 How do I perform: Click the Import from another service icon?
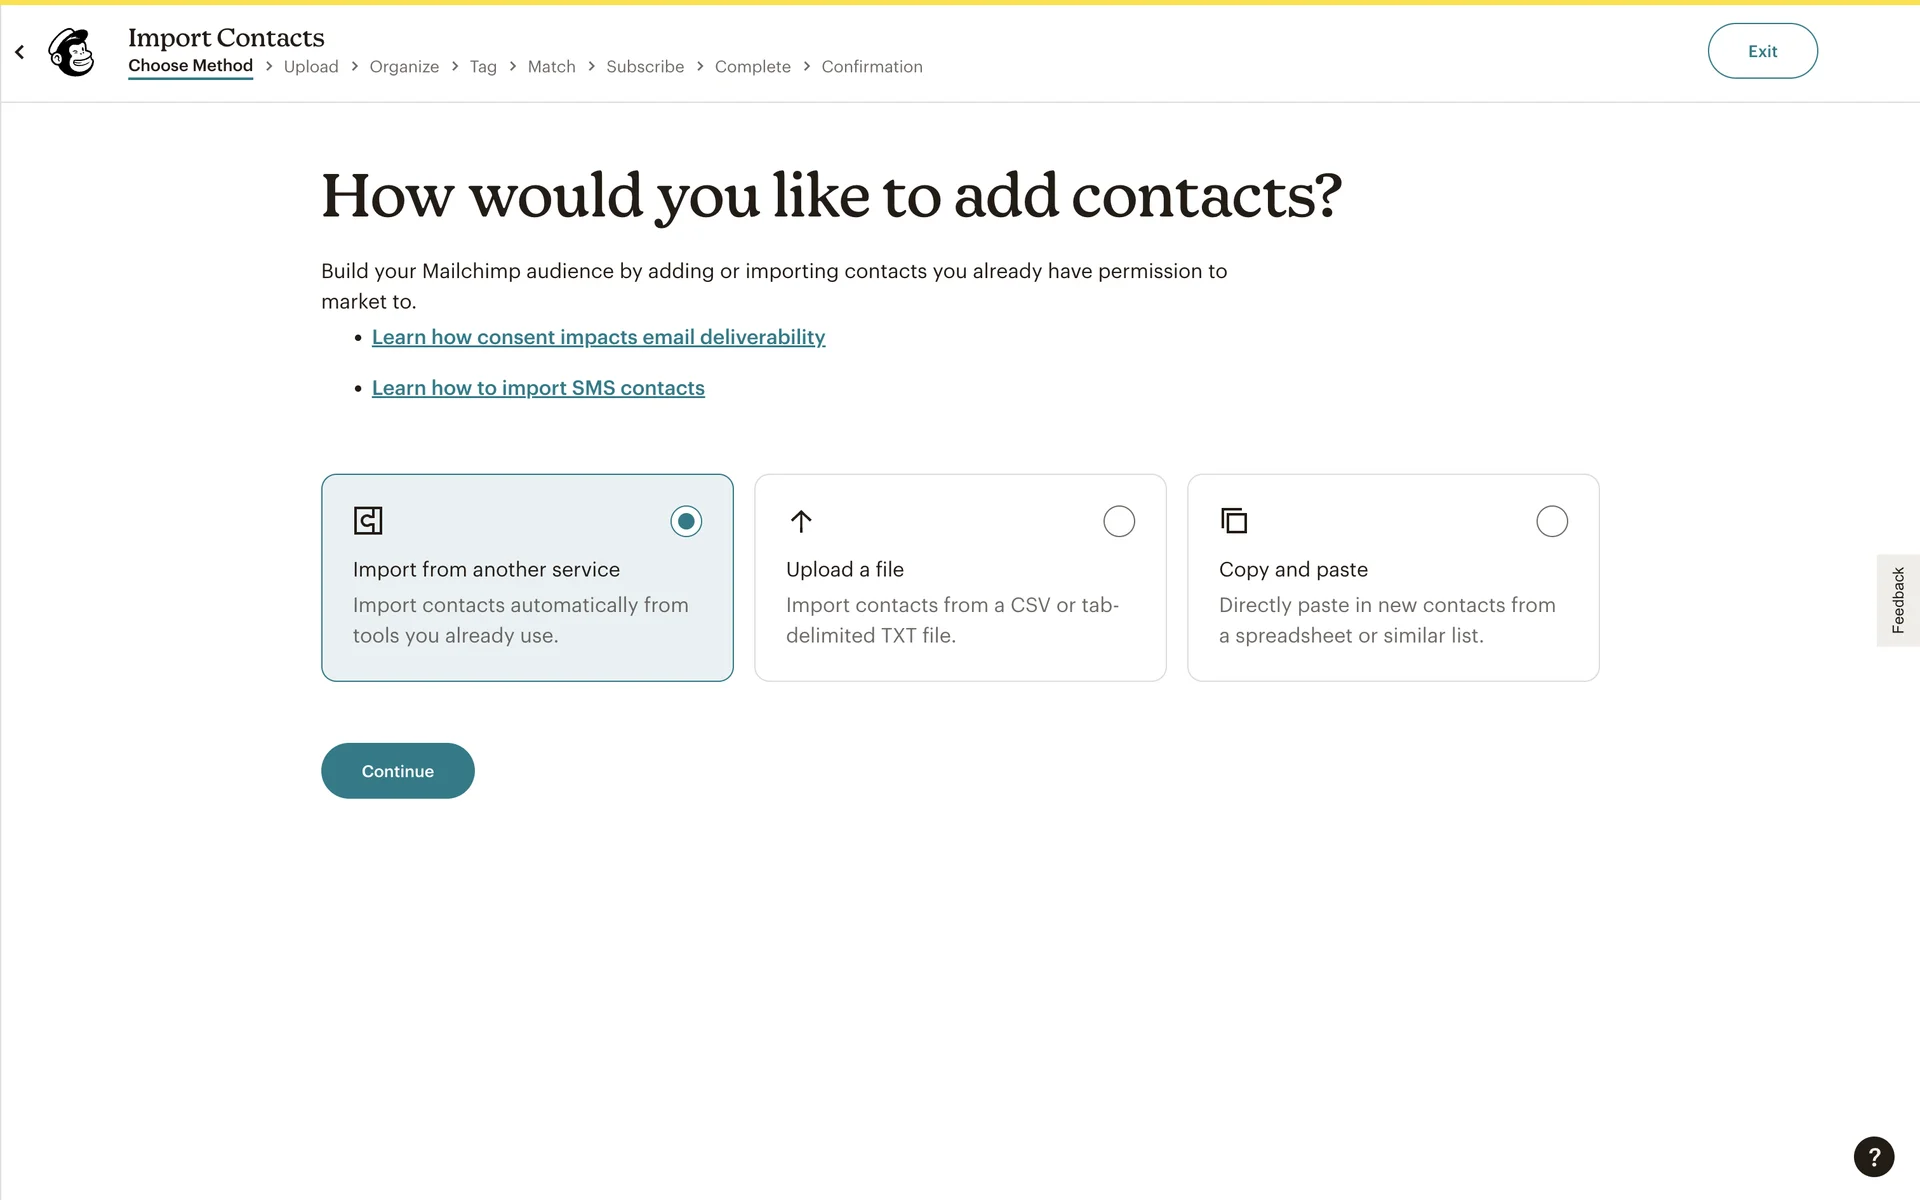click(368, 521)
